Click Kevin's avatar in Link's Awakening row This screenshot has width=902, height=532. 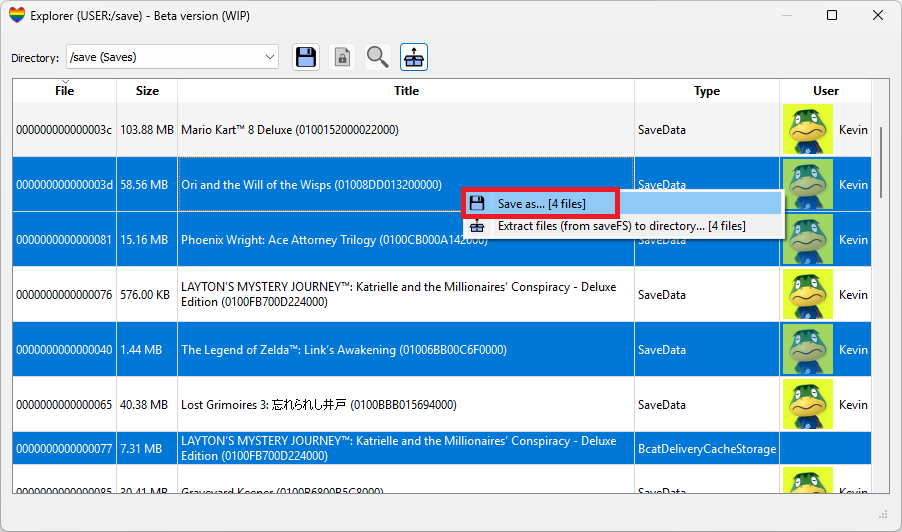(x=808, y=350)
